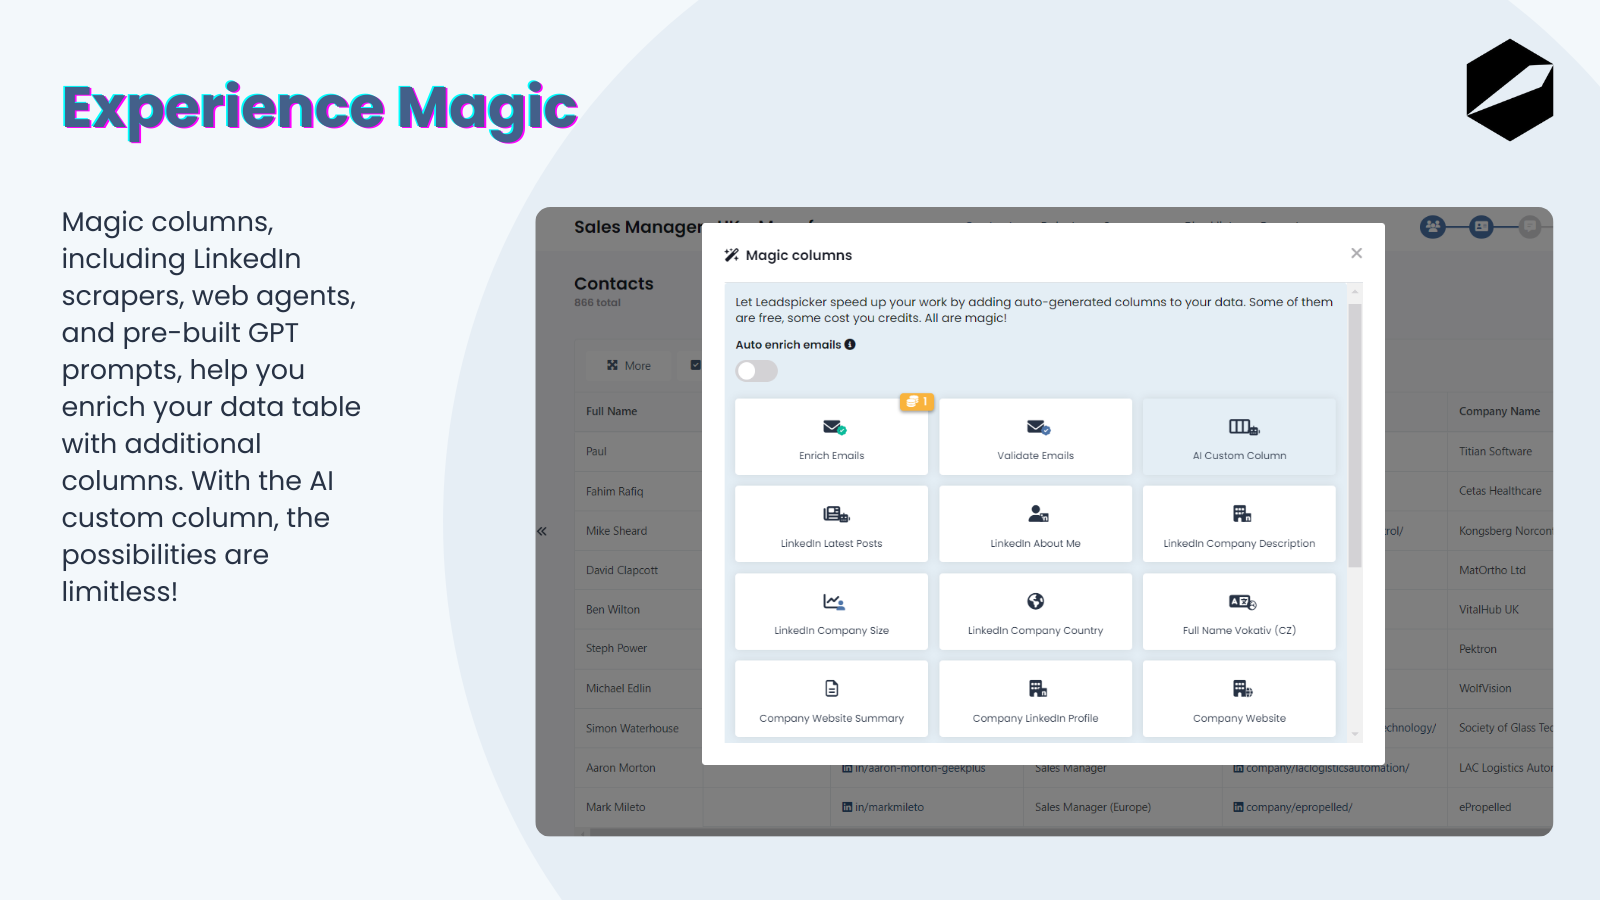Select the Fahim Rafiq contact

(x=615, y=491)
